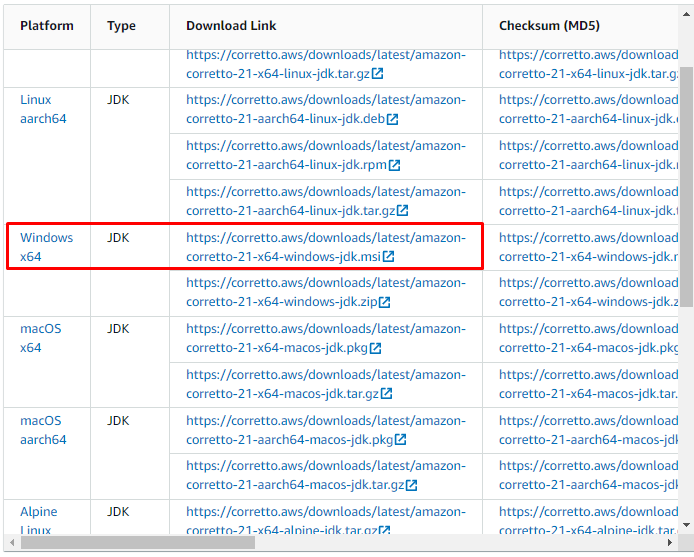Open checksum link for aarch64-macos-jdk.tar.gz
This screenshot has height=557, width=694.
pyautogui.click(x=588, y=476)
